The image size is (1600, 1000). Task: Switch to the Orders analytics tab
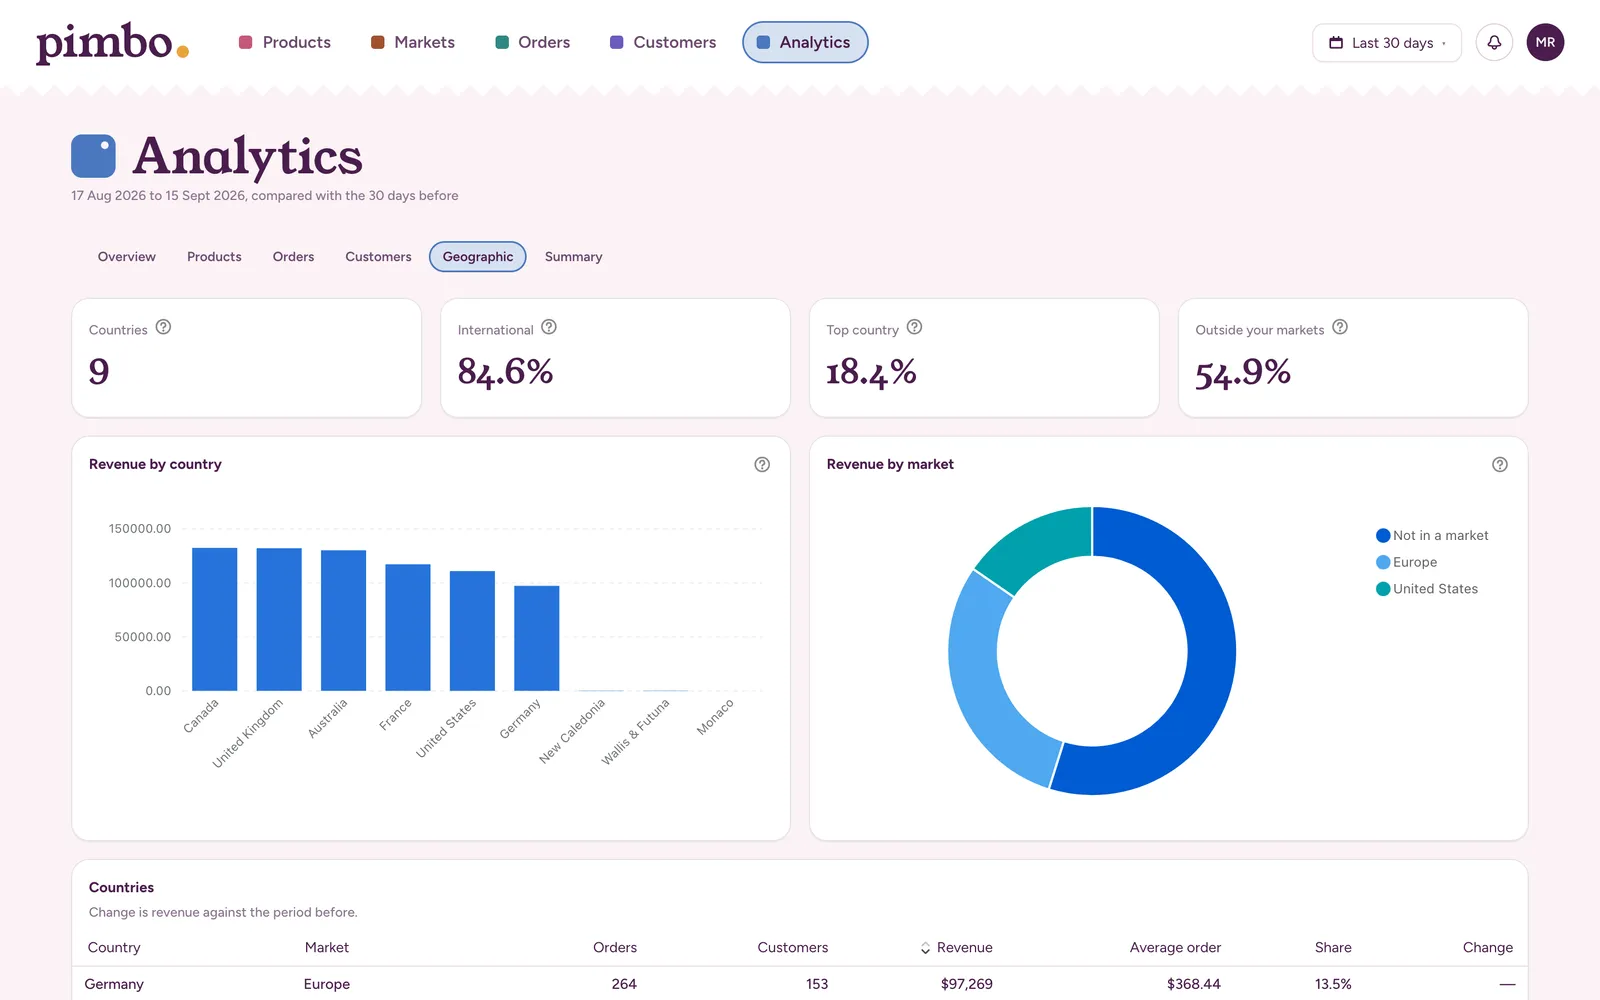click(293, 257)
